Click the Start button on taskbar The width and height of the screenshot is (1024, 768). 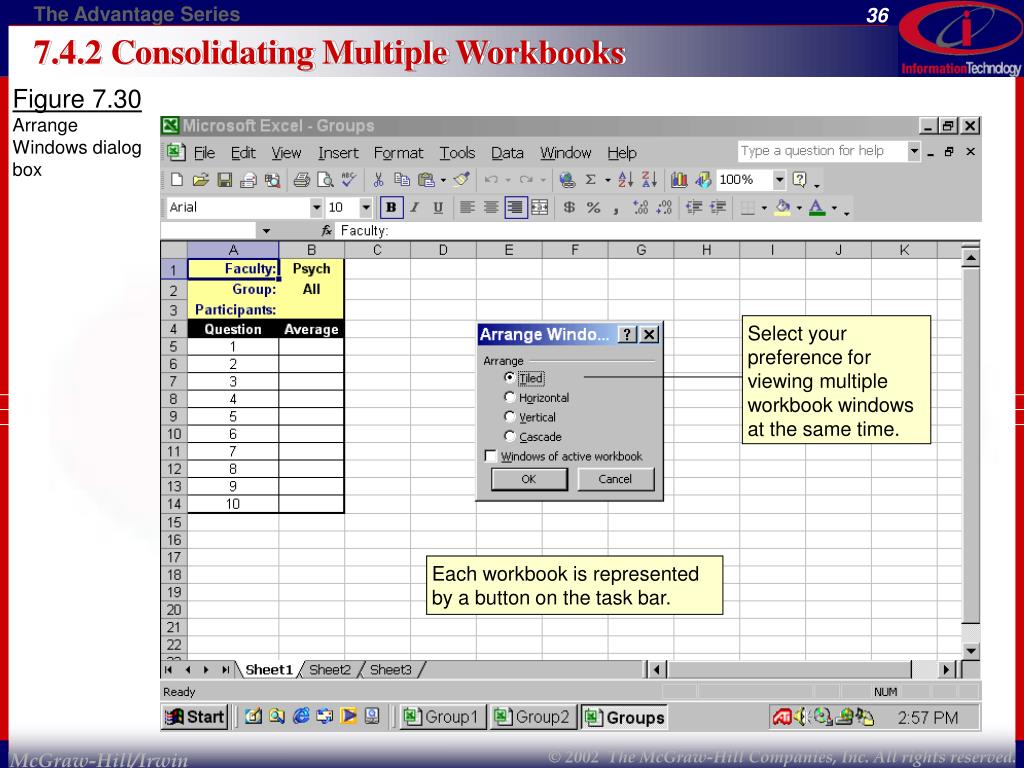pyautogui.click(x=194, y=716)
